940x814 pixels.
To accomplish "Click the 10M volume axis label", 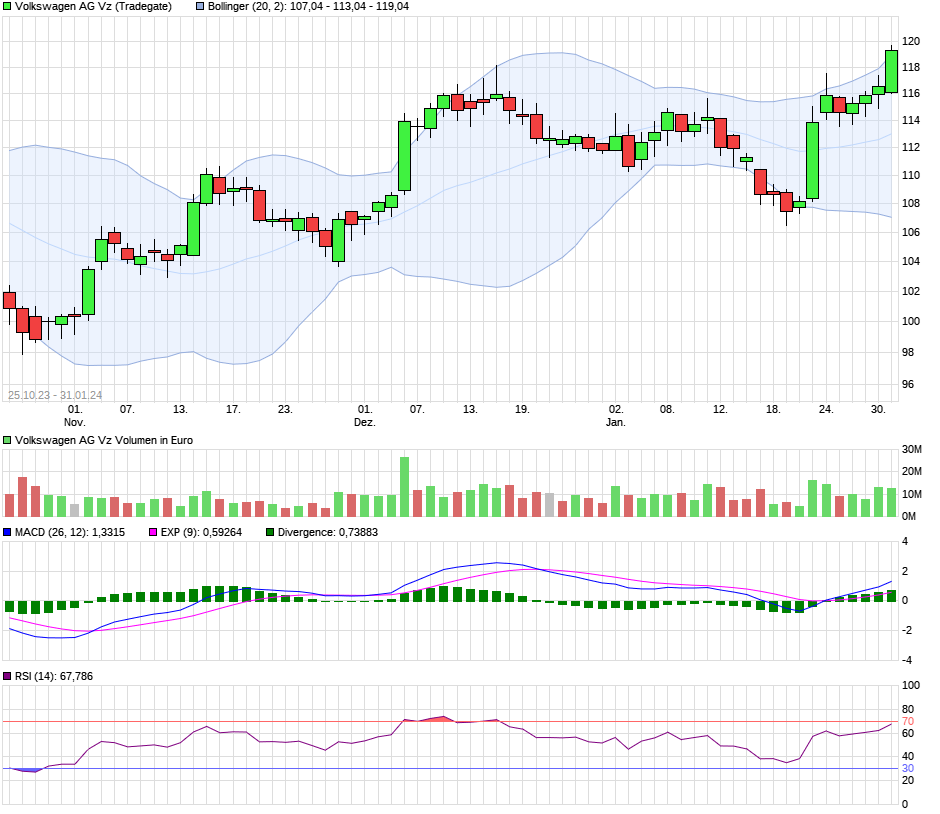I will pyautogui.click(x=912, y=494).
